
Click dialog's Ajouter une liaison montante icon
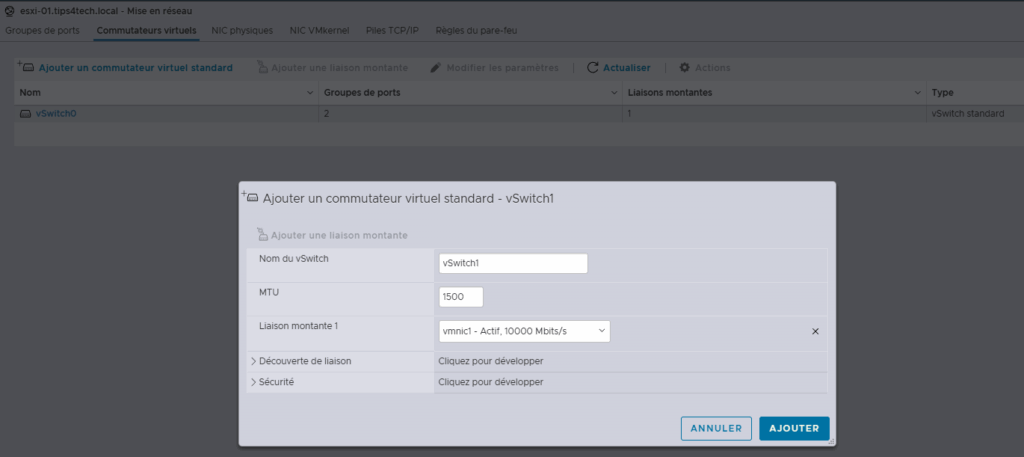(263, 235)
